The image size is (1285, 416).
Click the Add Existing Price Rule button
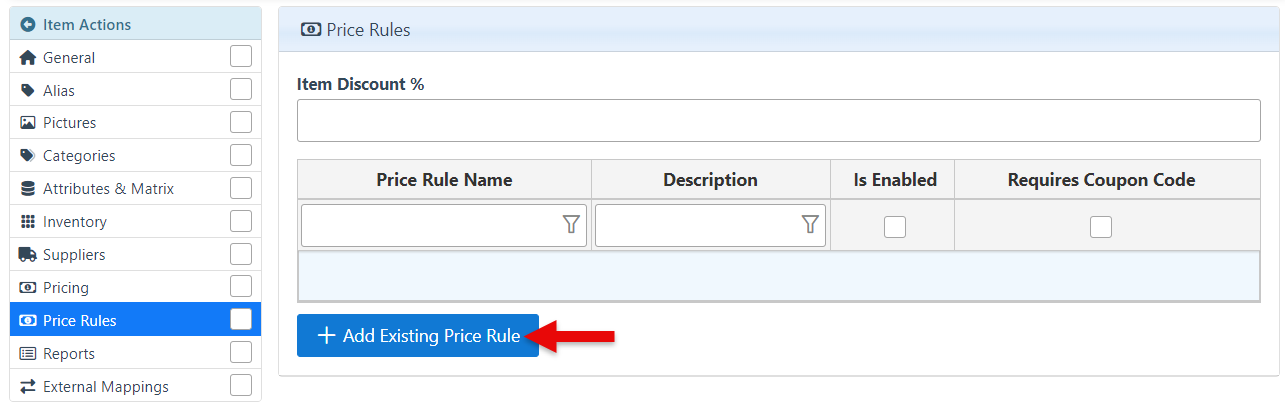[x=418, y=336]
